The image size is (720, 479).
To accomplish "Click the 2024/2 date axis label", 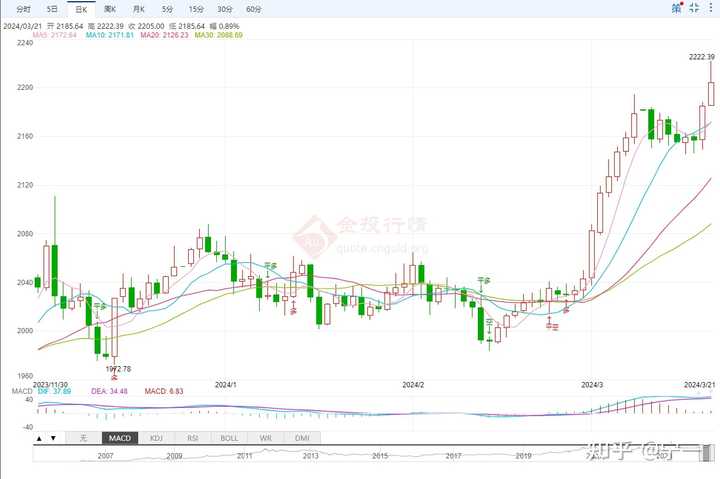I will tap(413, 385).
